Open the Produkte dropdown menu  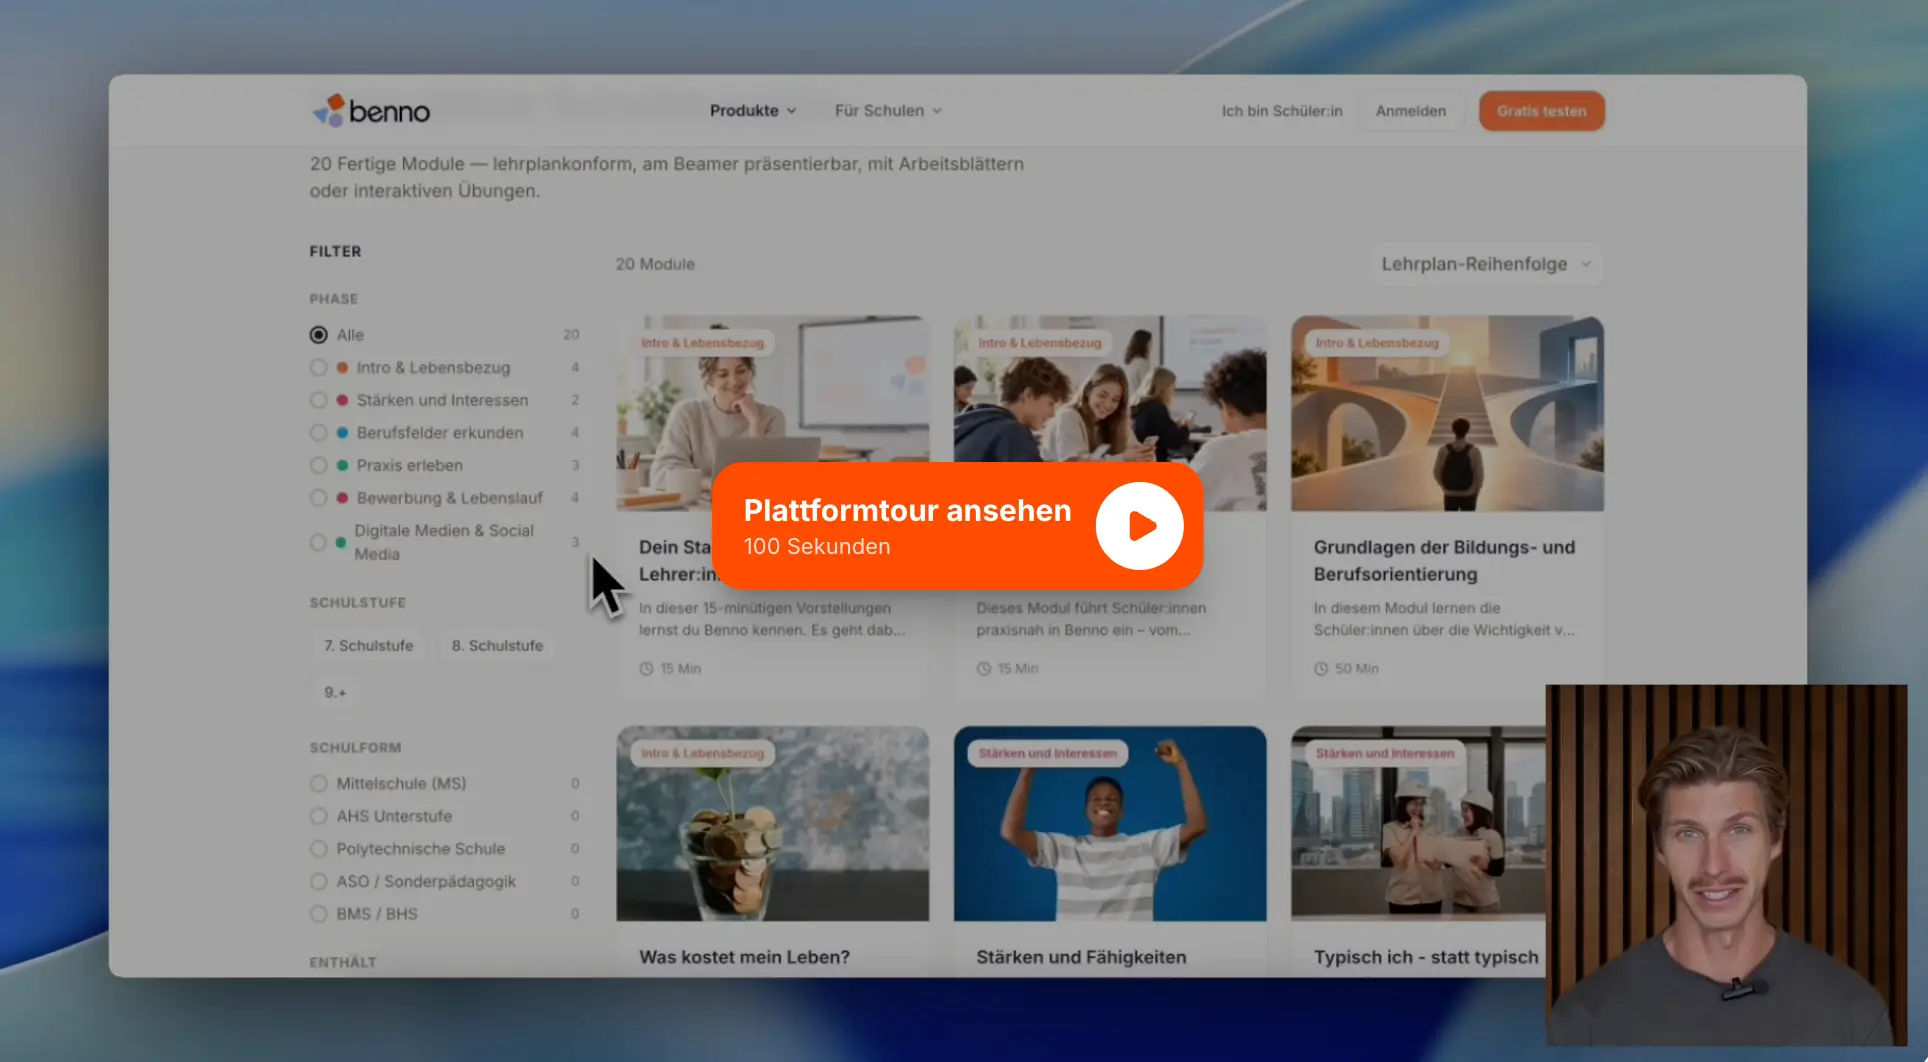pos(753,111)
